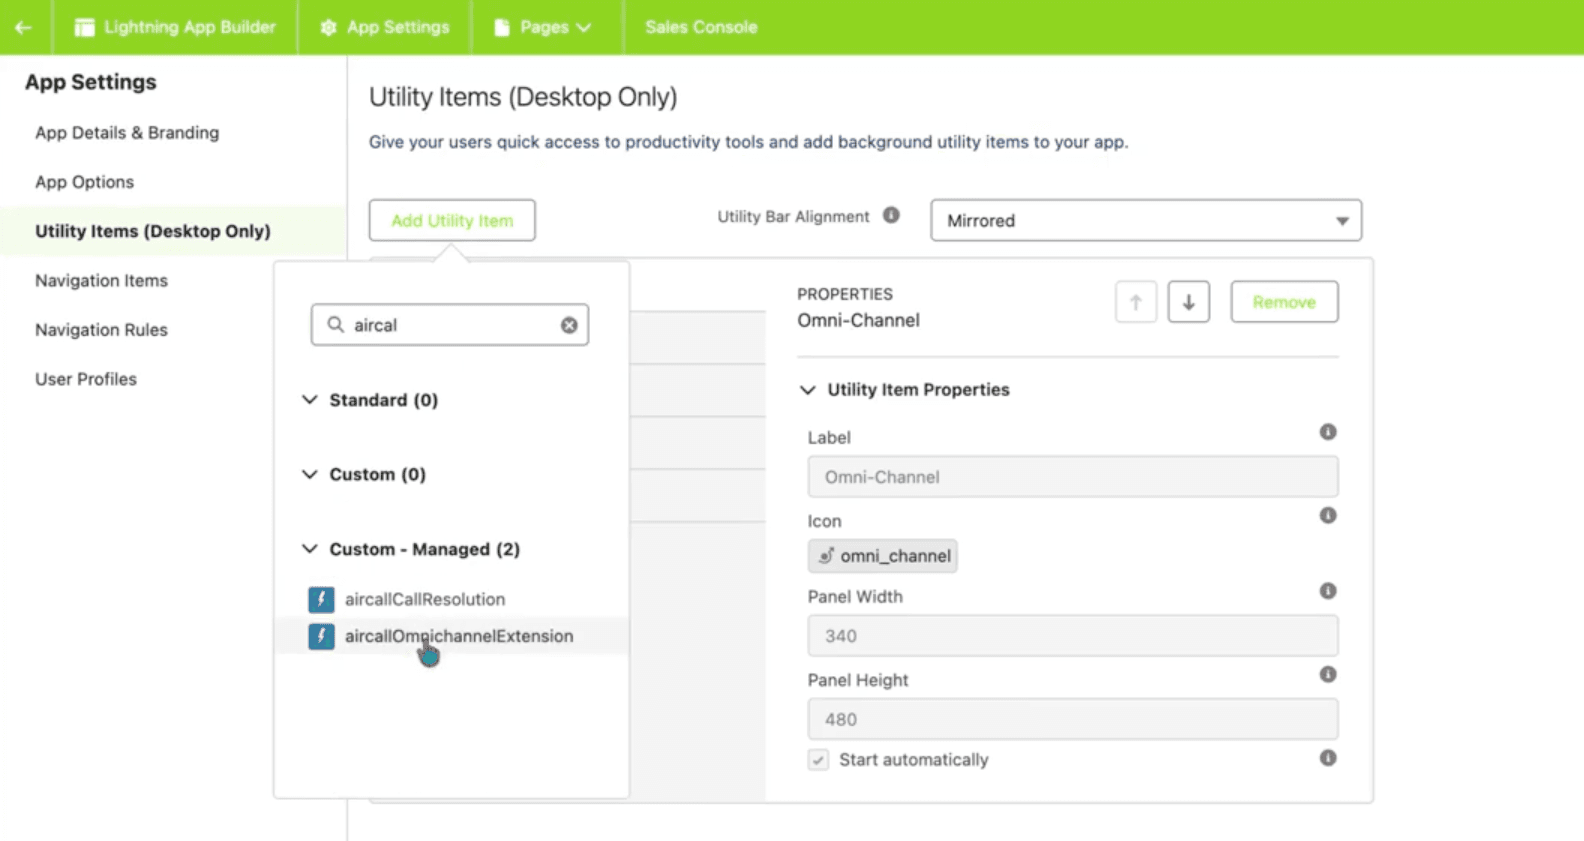The image size is (1584, 841).
Task: Select aircallCallResolution component
Action: (425, 599)
